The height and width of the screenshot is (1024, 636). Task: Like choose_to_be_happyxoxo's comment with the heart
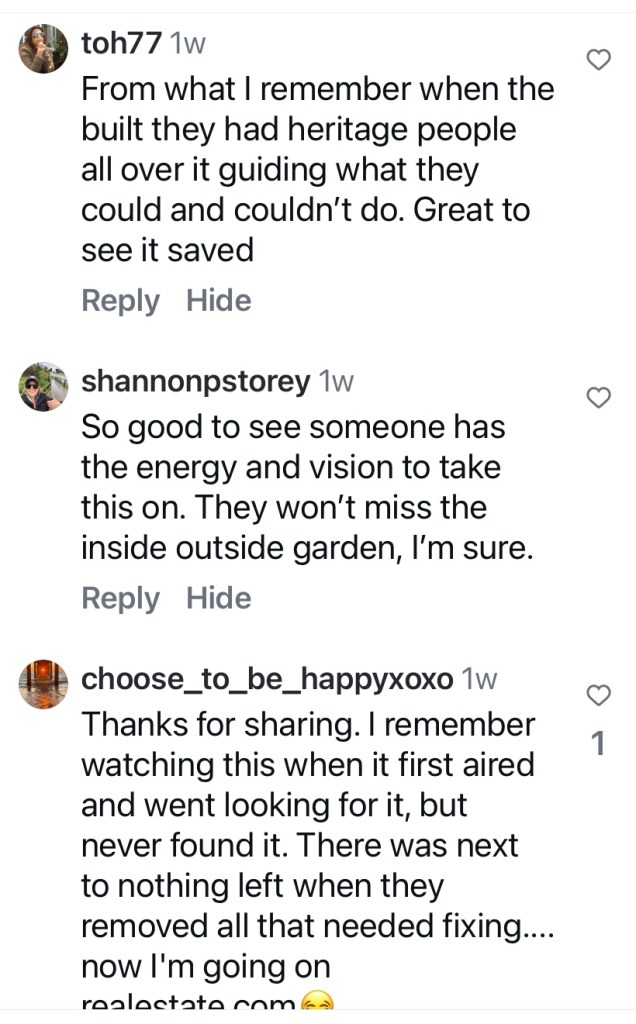coord(597,695)
